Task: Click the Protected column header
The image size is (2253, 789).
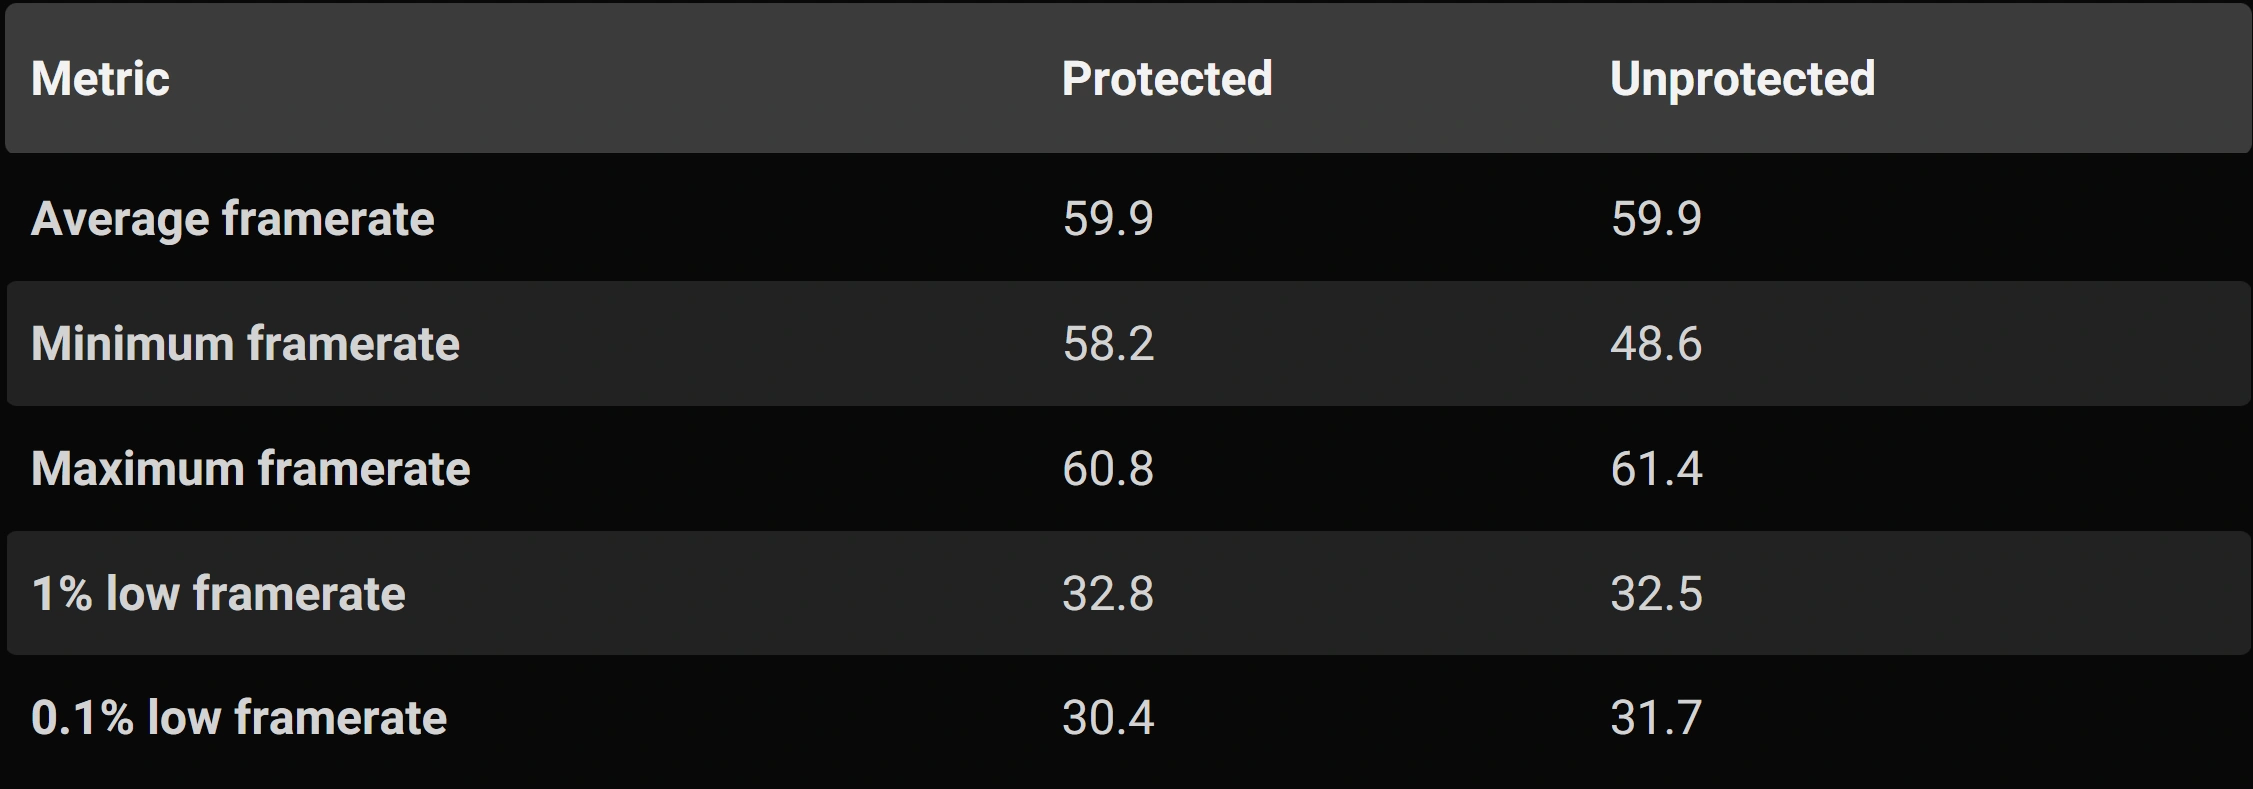Action: pyautogui.click(x=1166, y=79)
